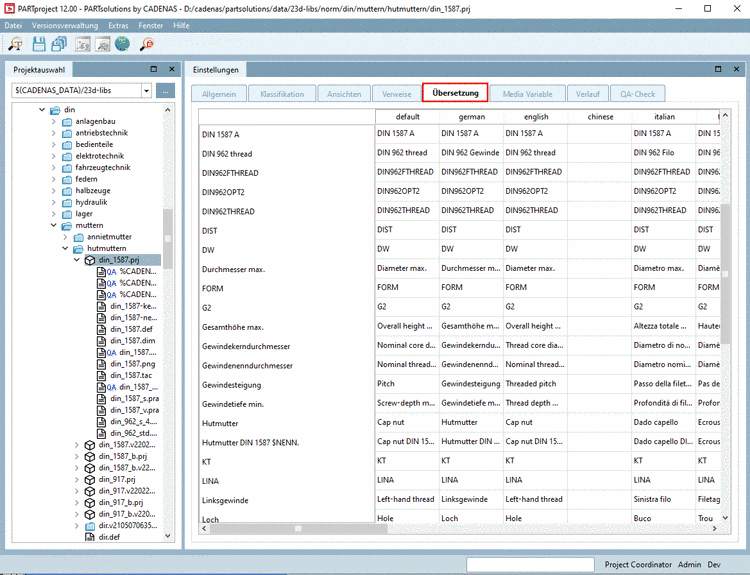Close the Einstellungen panel
750x575 pixels.
pos(738,69)
